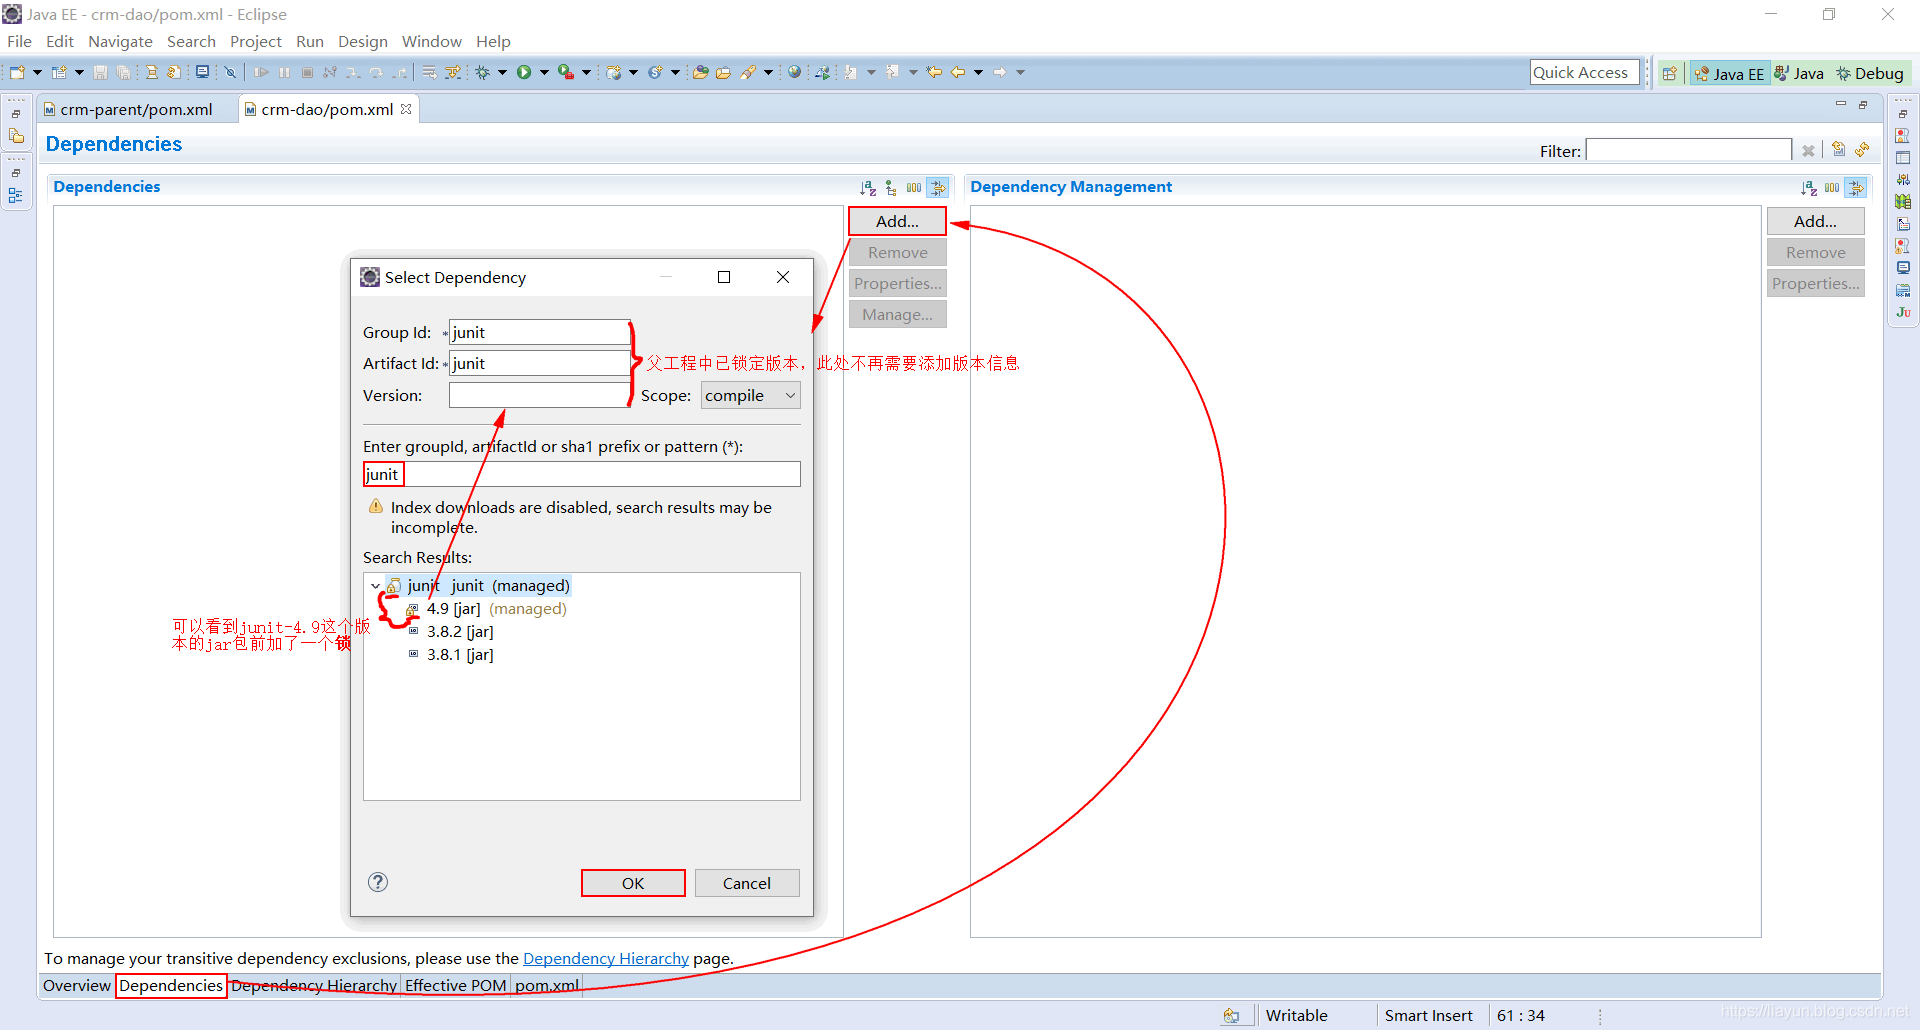Click the Filter text field
The image size is (1920, 1030).
(x=1689, y=150)
